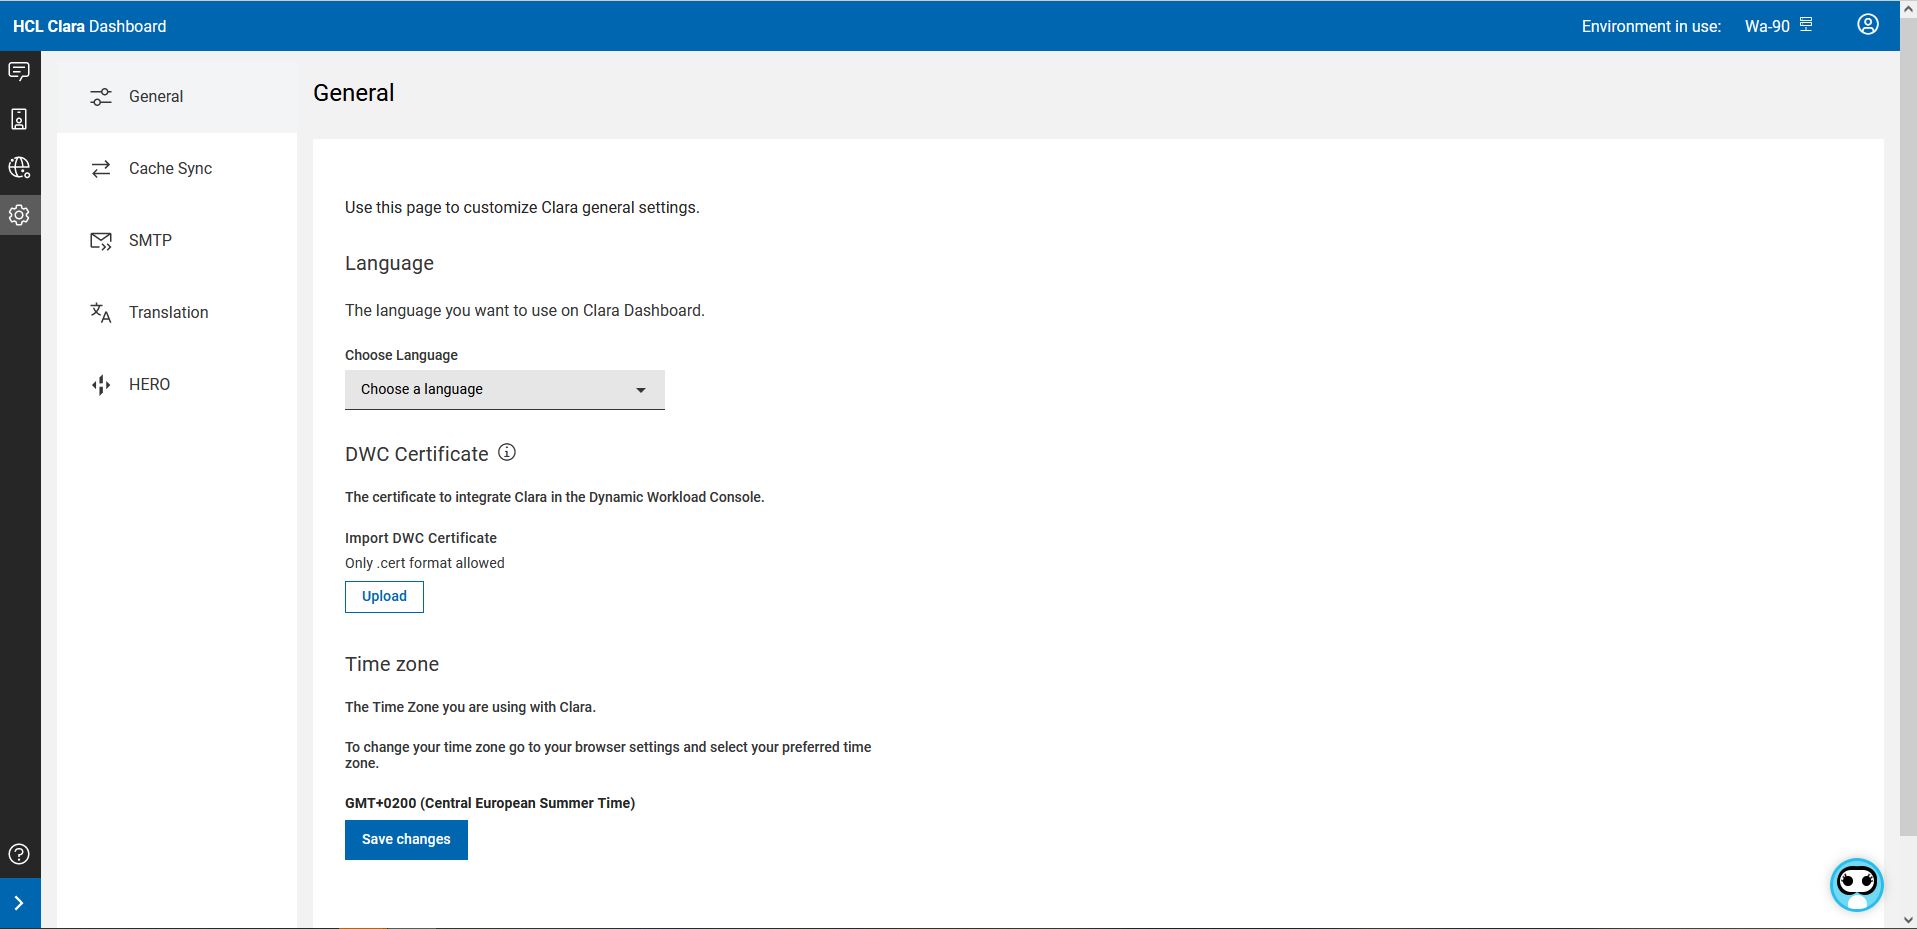Screen dimensions: 1917x929
Task: Click the 'Time zone' section heading
Action: point(392,664)
